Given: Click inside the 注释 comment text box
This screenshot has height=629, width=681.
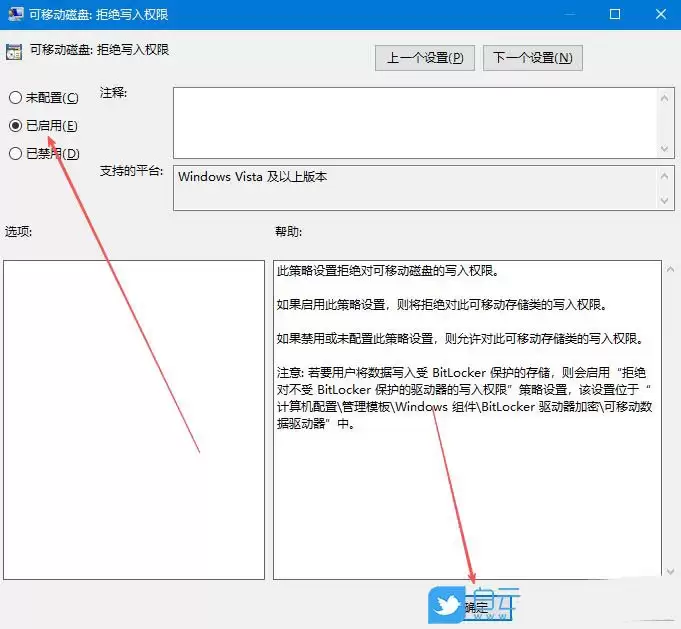Looking at the screenshot, I should tap(416, 123).
